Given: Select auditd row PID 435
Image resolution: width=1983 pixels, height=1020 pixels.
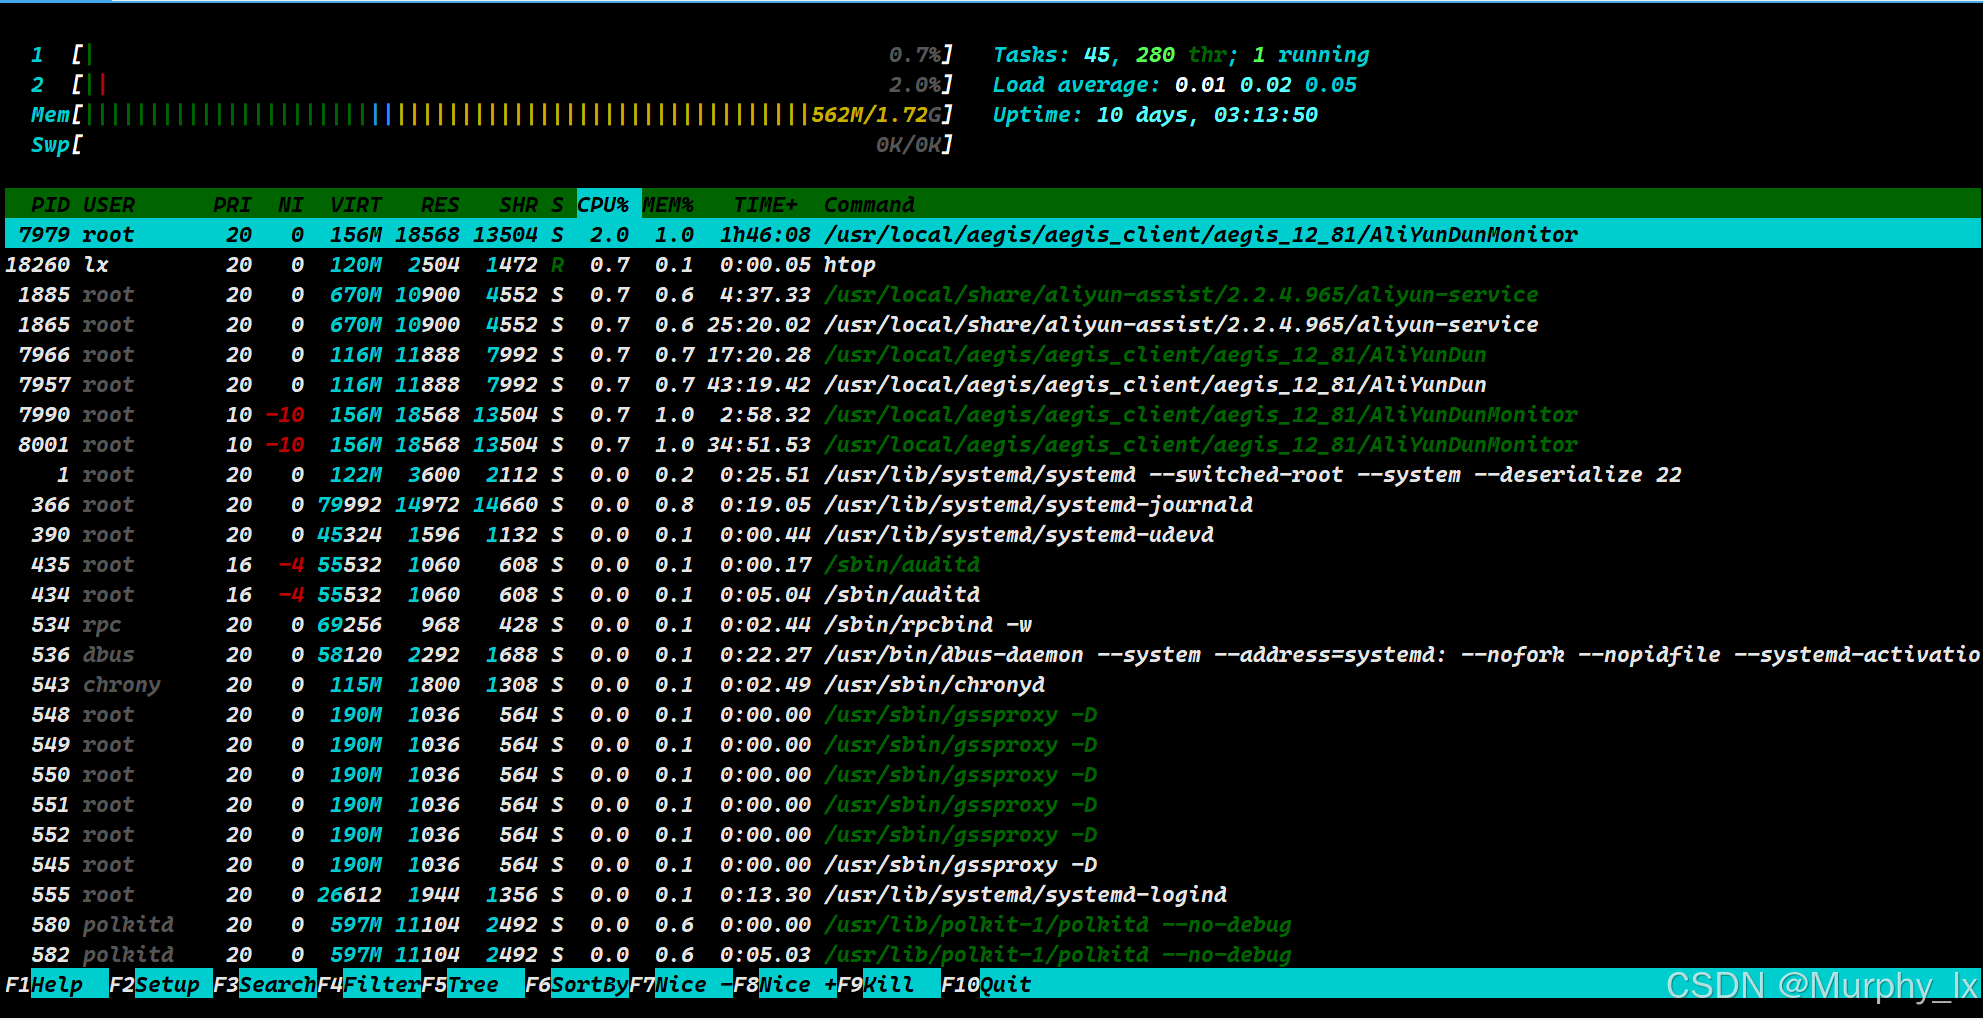Looking at the screenshot, I should 992,564.
